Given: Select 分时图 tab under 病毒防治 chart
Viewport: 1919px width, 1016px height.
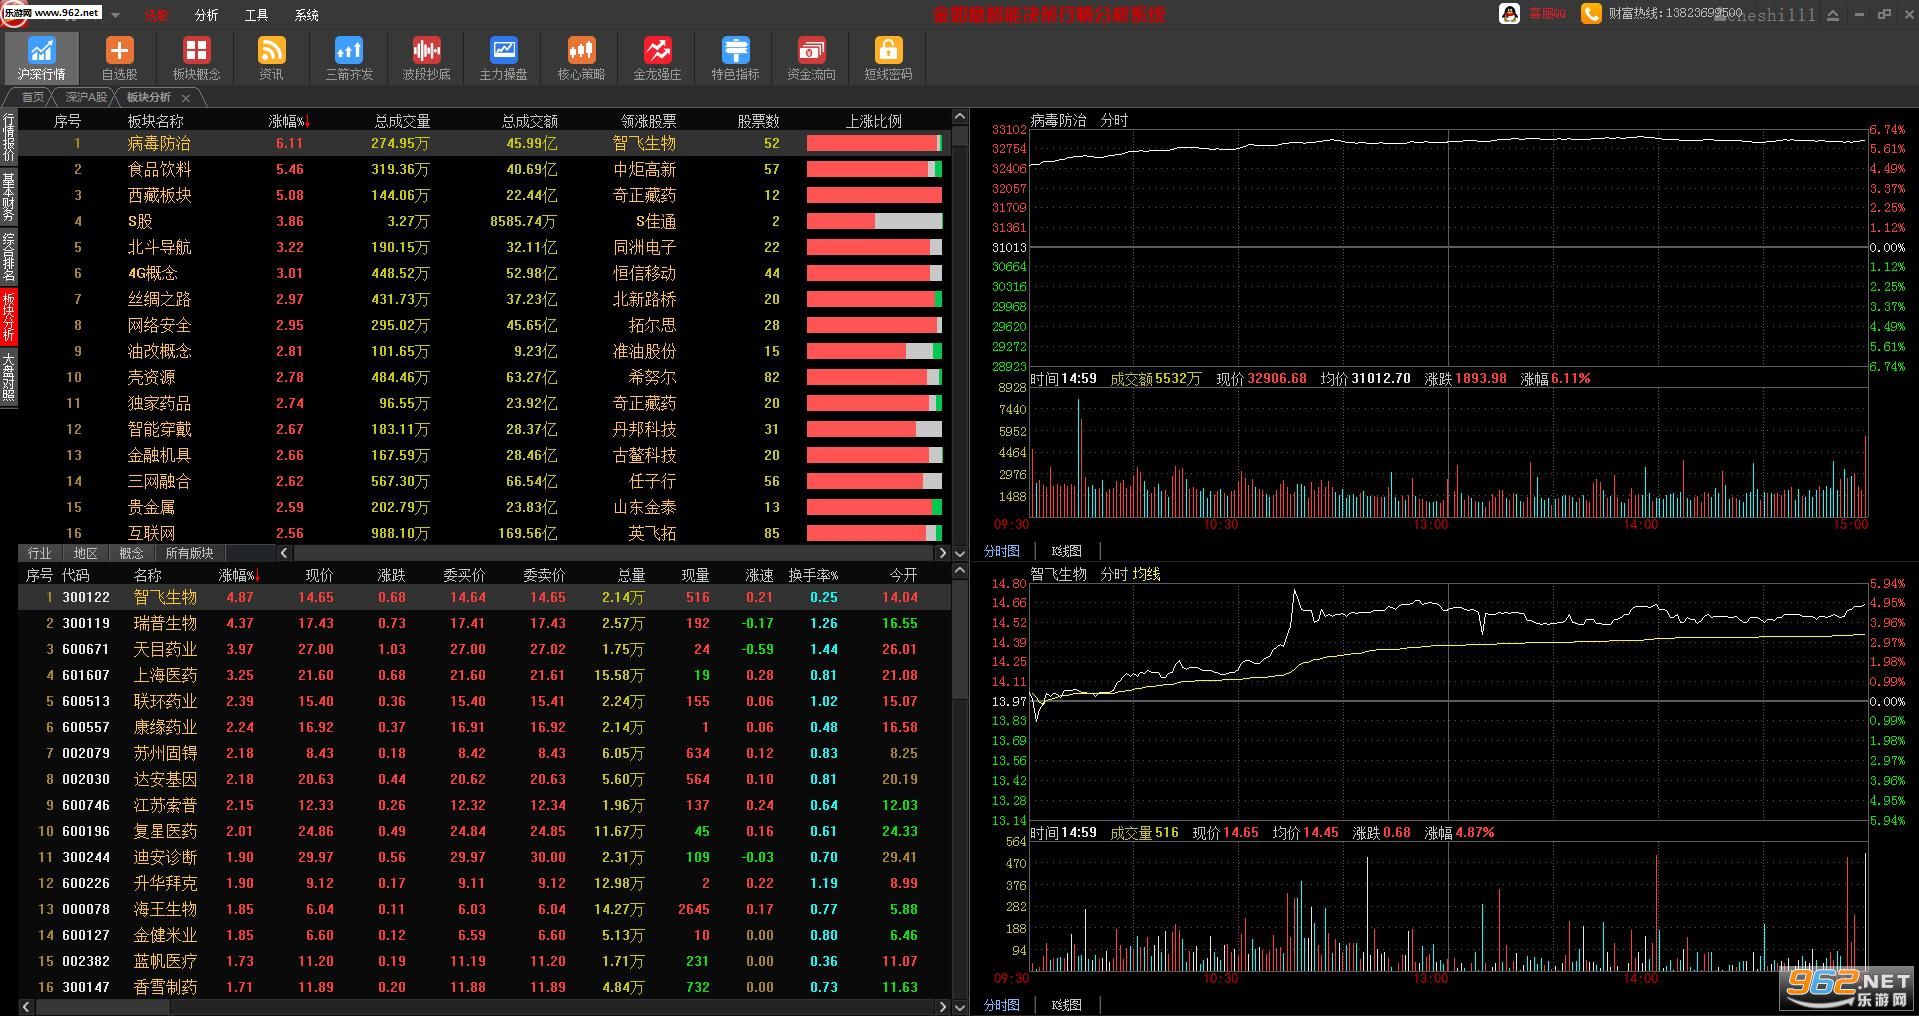Looking at the screenshot, I should [x=1001, y=551].
